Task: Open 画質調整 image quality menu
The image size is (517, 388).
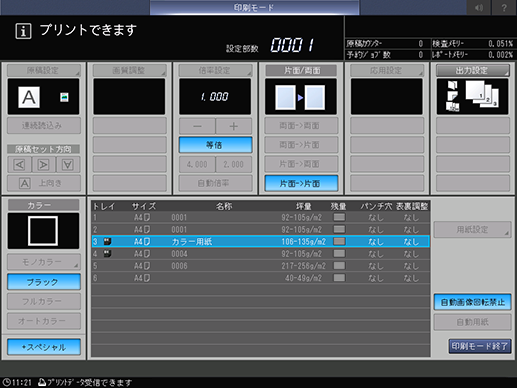Action: (129, 70)
